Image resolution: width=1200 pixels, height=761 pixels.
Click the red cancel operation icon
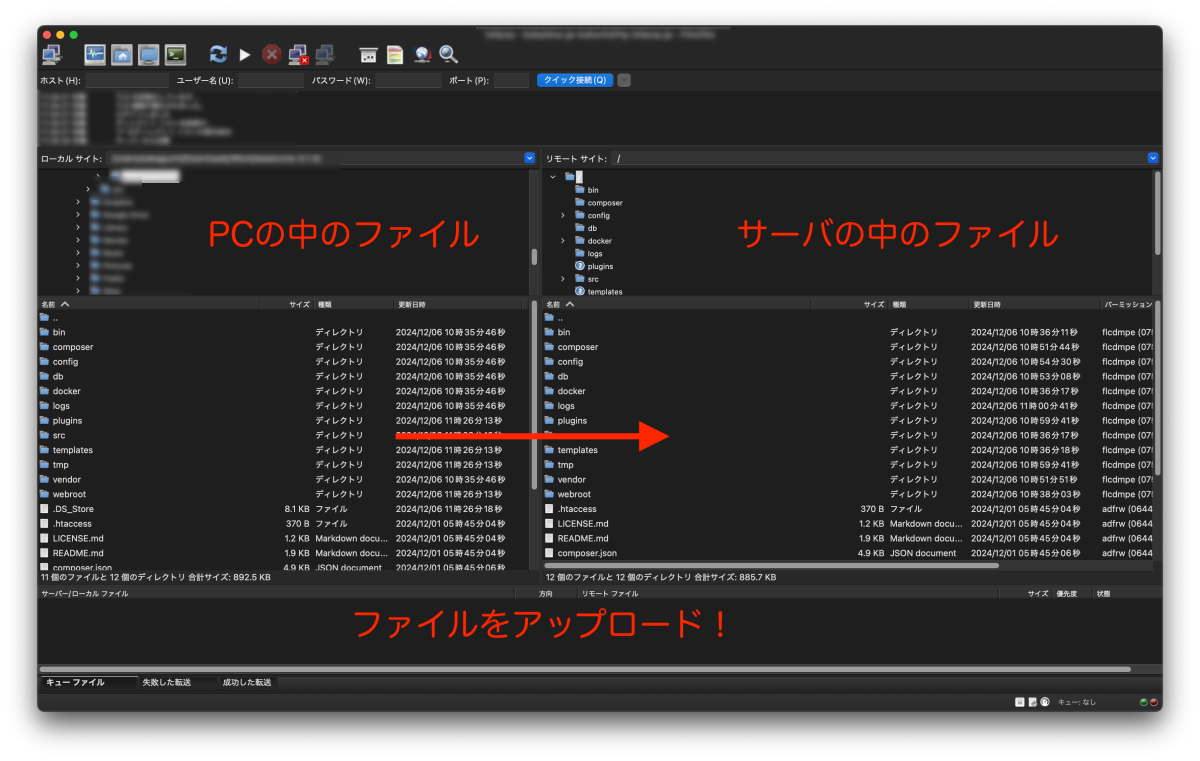[271, 54]
